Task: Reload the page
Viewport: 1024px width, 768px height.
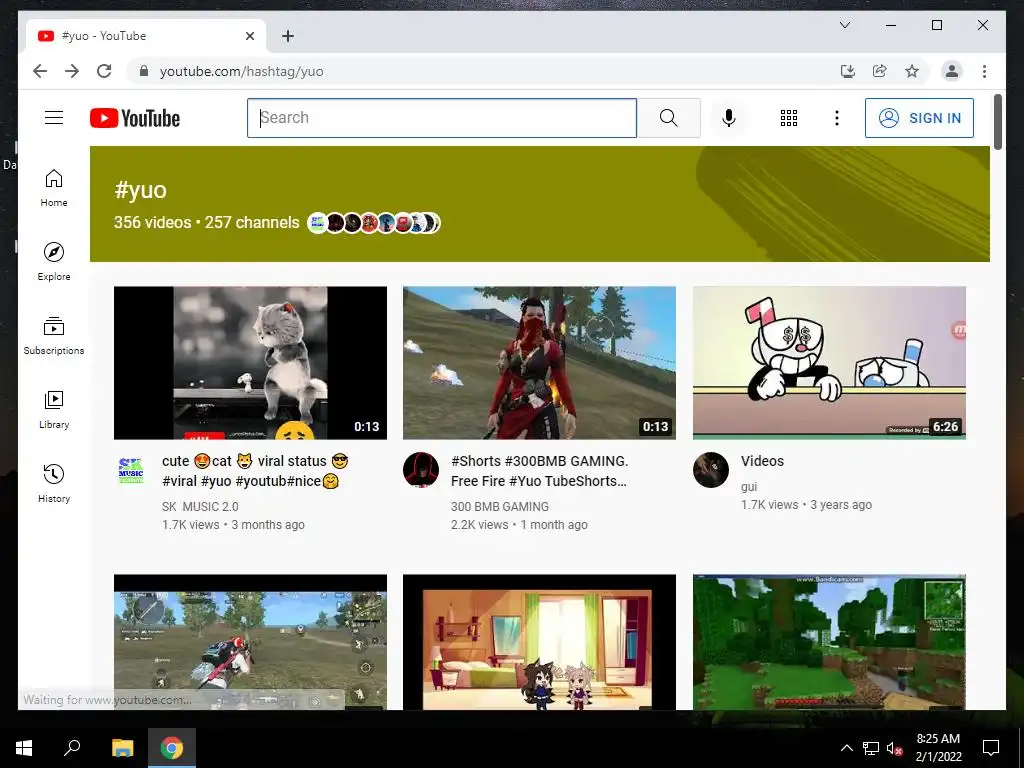Action: coord(104,71)
